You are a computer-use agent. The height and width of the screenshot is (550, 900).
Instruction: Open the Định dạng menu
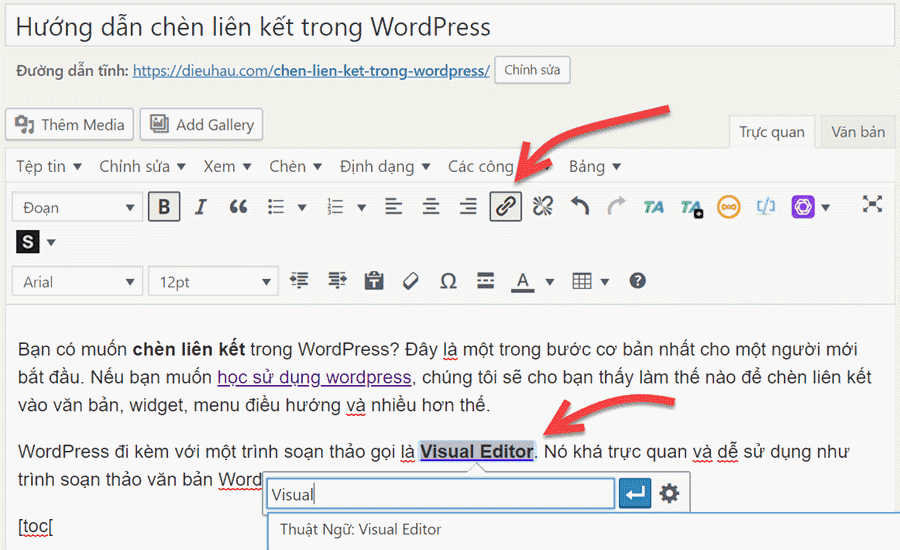(x=385, y=166)
